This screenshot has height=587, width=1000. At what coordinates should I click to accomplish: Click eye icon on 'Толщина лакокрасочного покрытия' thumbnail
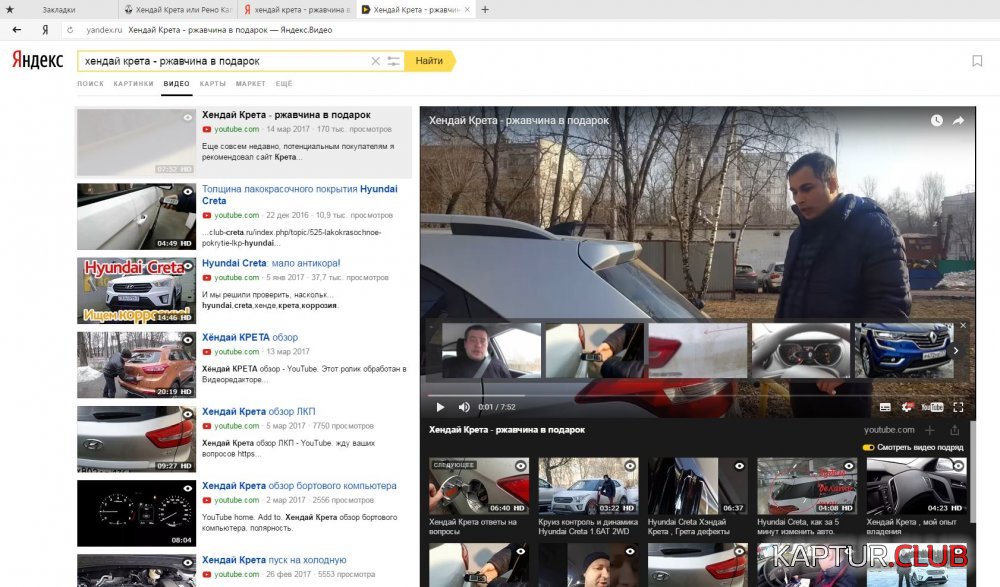[x=188, y=191]
